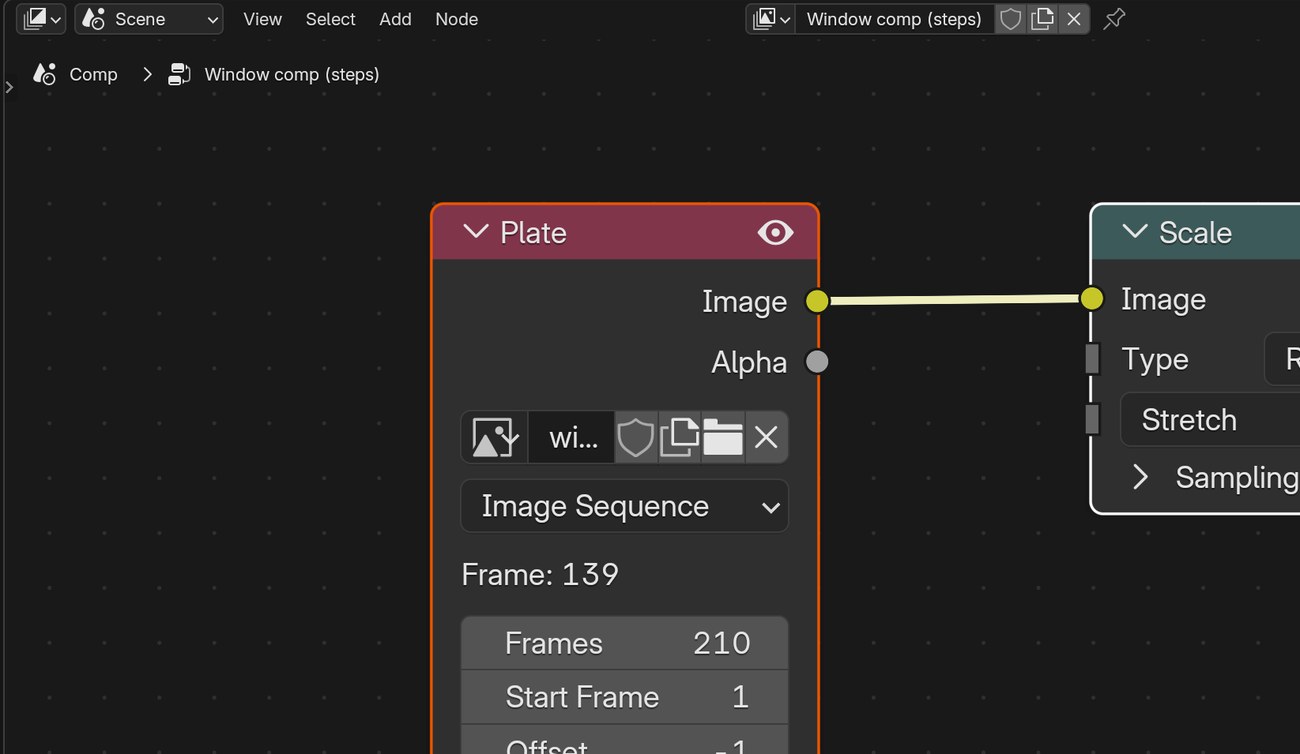Open the Scale Type dropdown
This screenshot has height=754, width=1300.
[x=1282, y=359]
